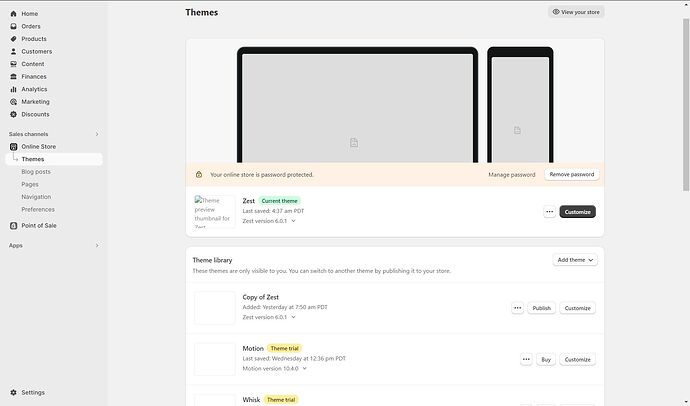Click the Content icon in sidebar
Viewport: 690px width, 406px height.
[13, 64]
